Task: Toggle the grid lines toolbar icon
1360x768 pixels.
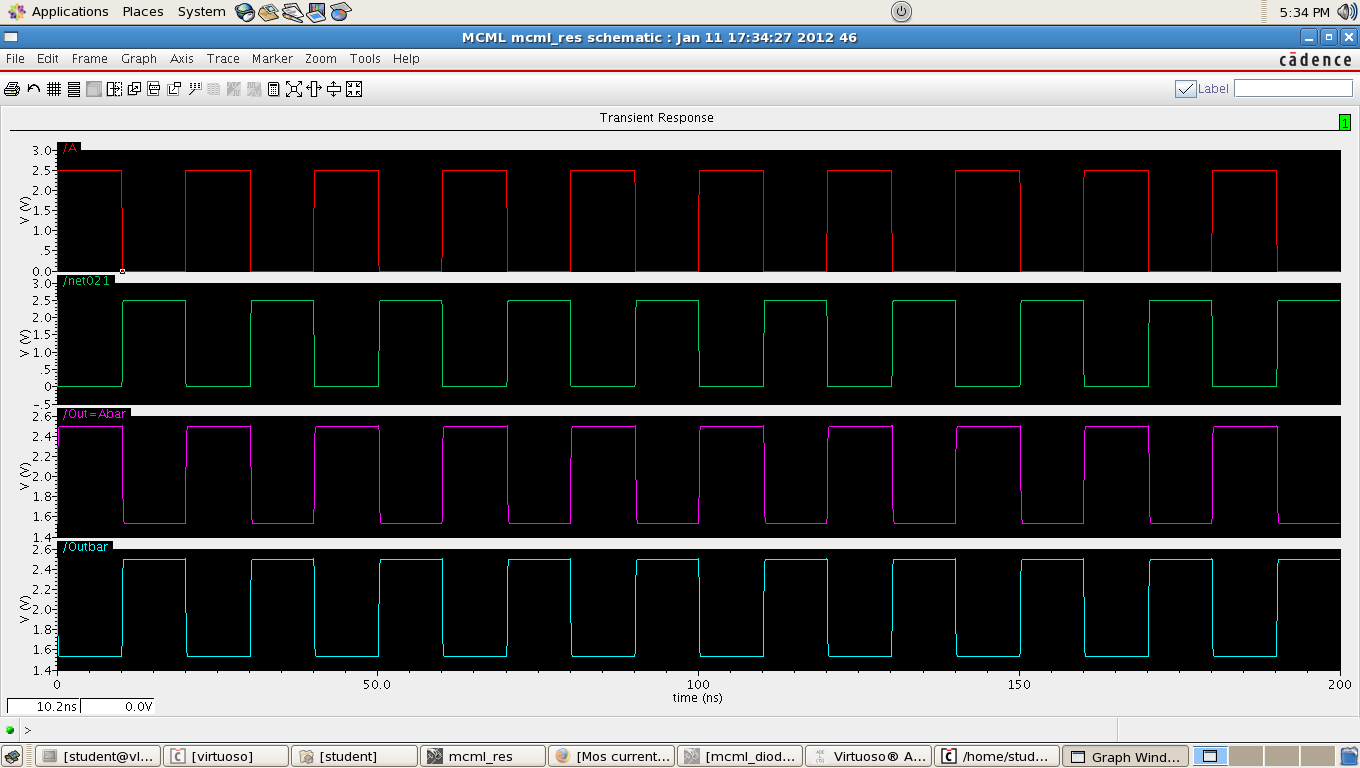Action: (54, 89)
